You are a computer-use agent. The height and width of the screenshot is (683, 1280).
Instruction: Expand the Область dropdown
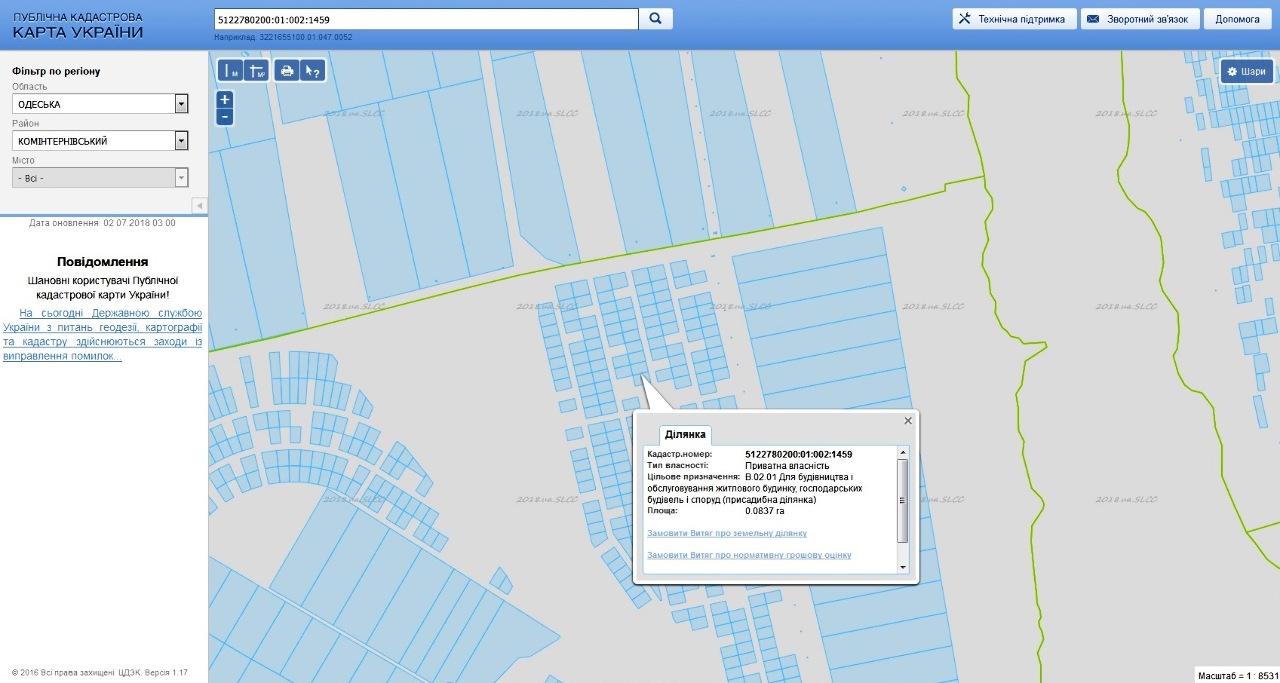click(x=181, y=104)
